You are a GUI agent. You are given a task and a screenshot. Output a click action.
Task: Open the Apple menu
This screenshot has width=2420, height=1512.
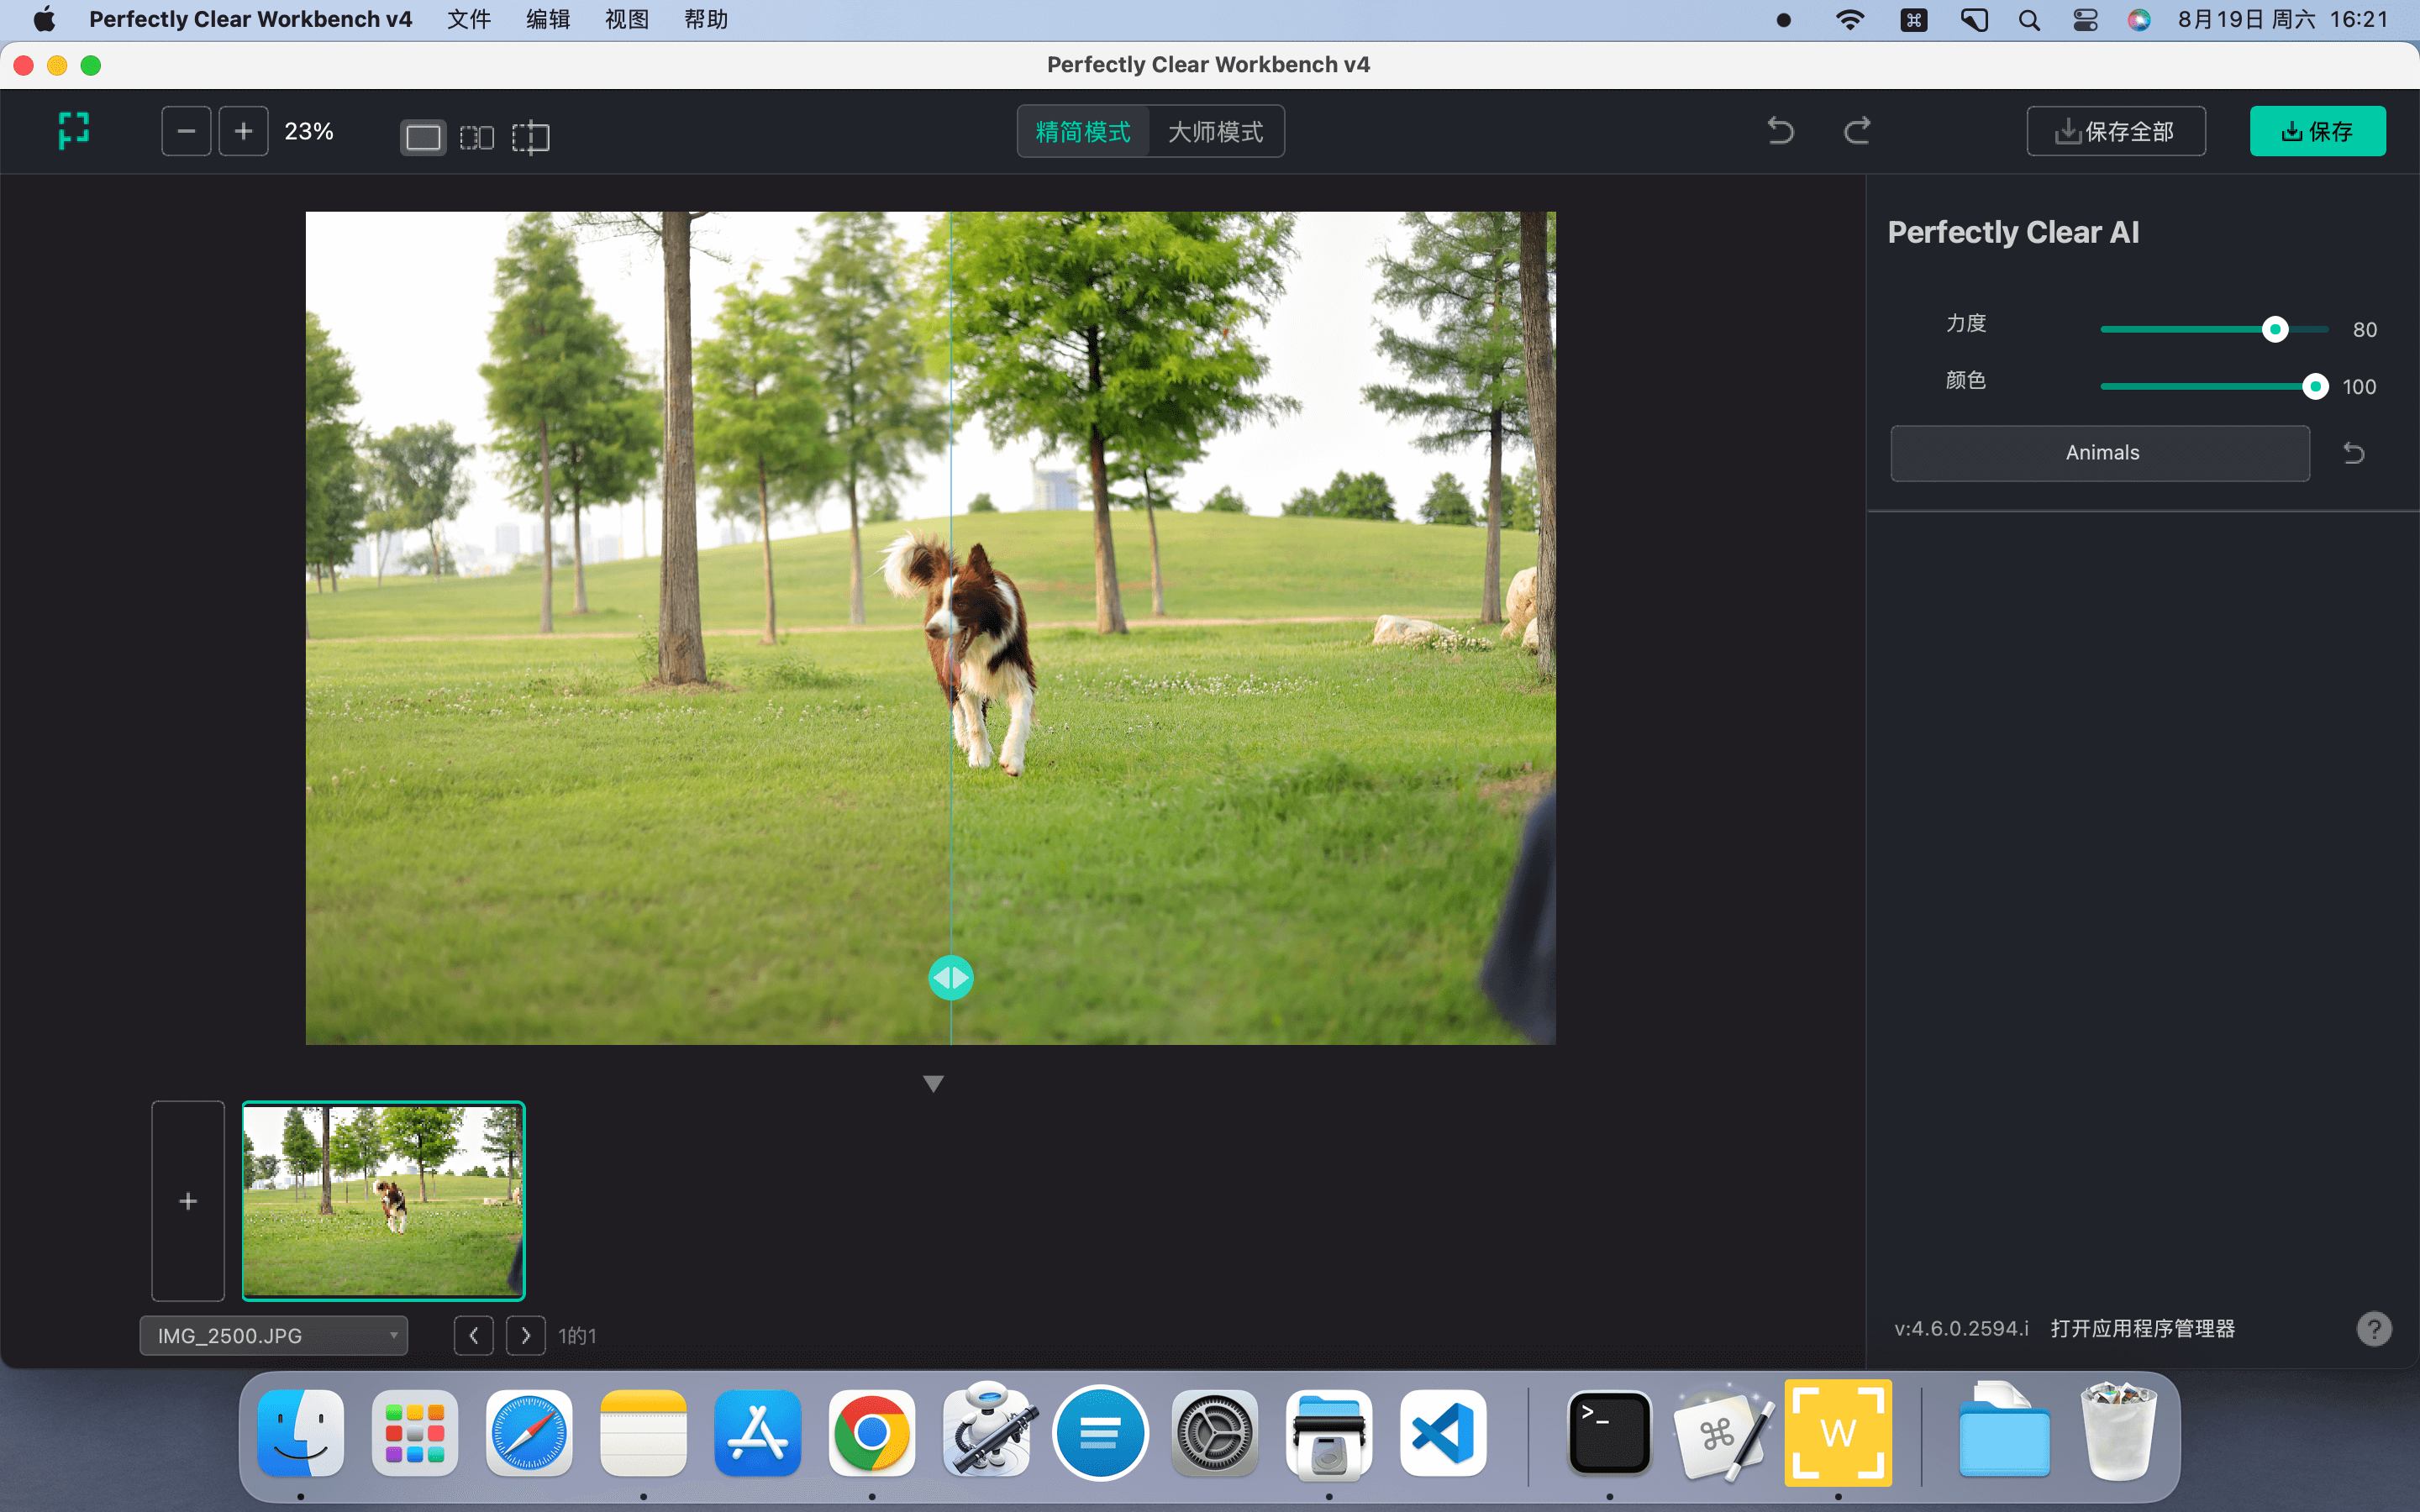[x=45, y=20]
